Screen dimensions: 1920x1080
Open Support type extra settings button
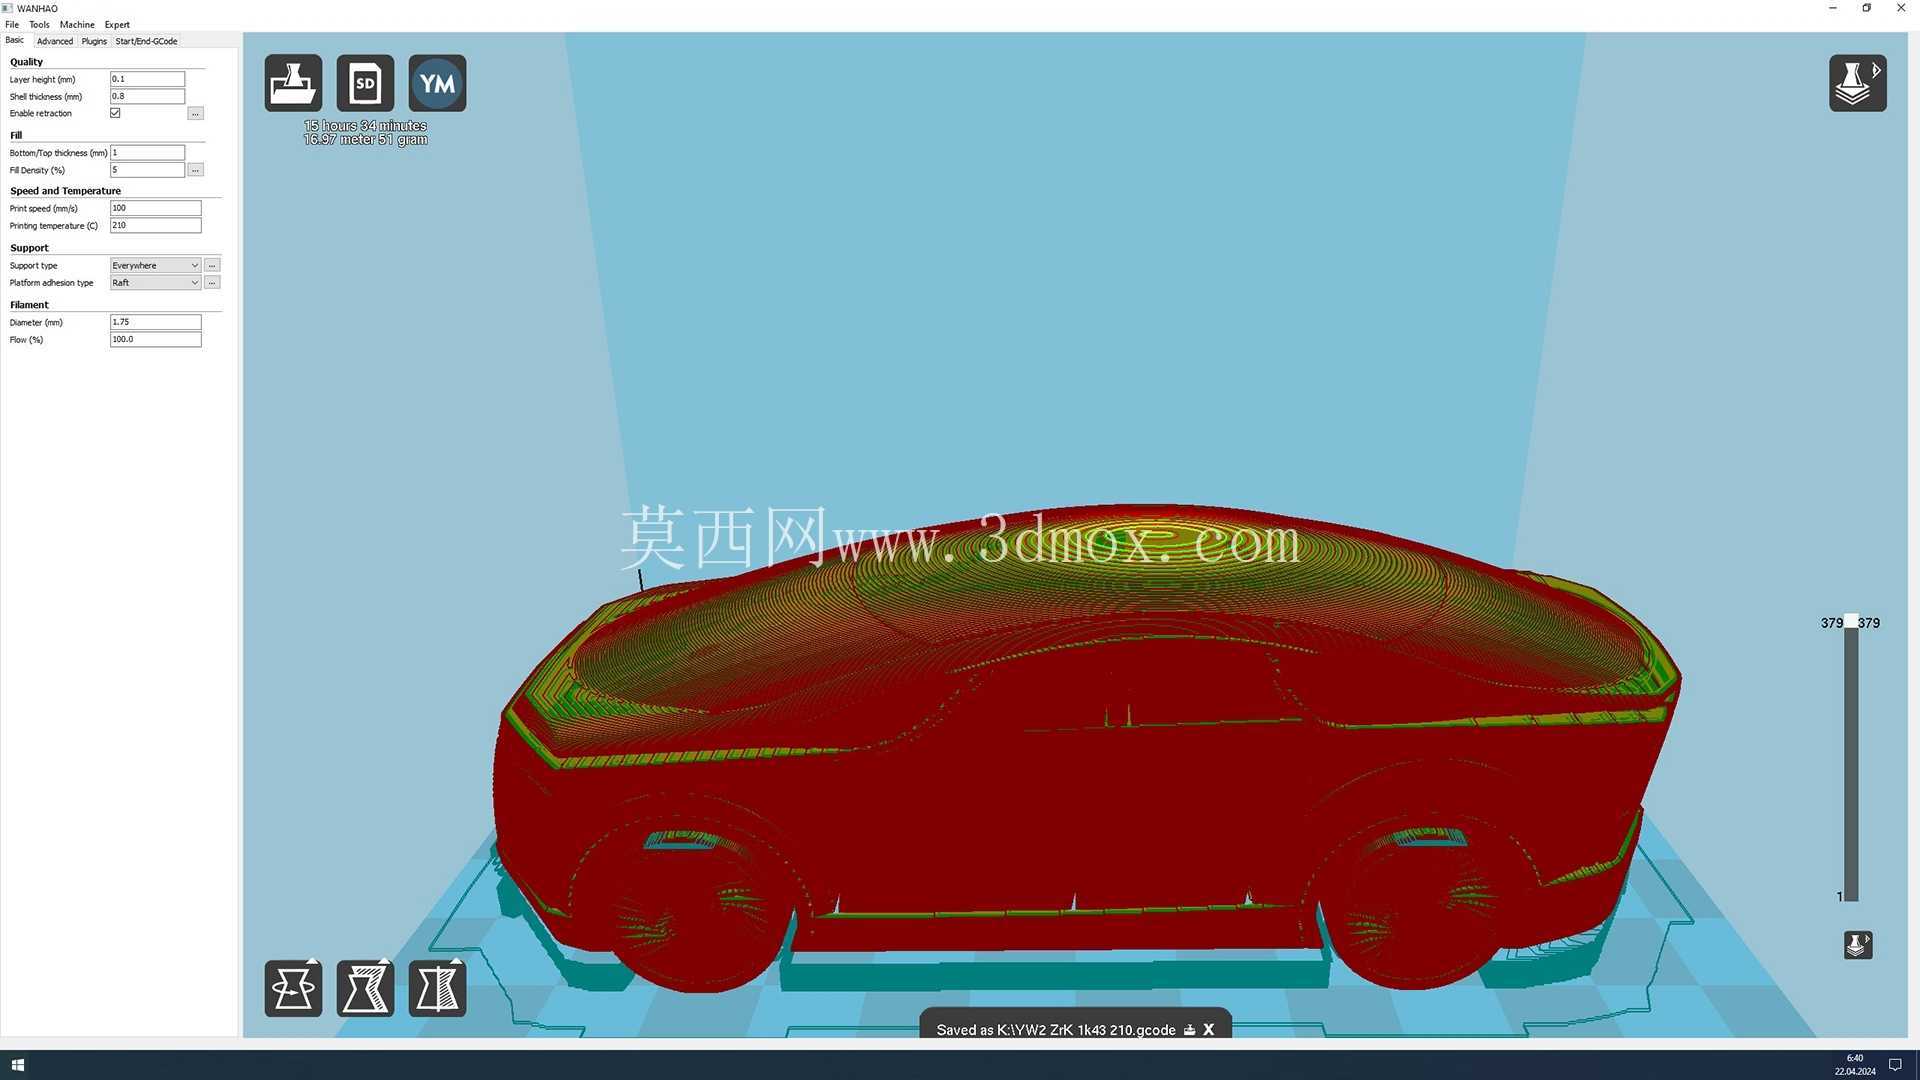coord(212,266)
